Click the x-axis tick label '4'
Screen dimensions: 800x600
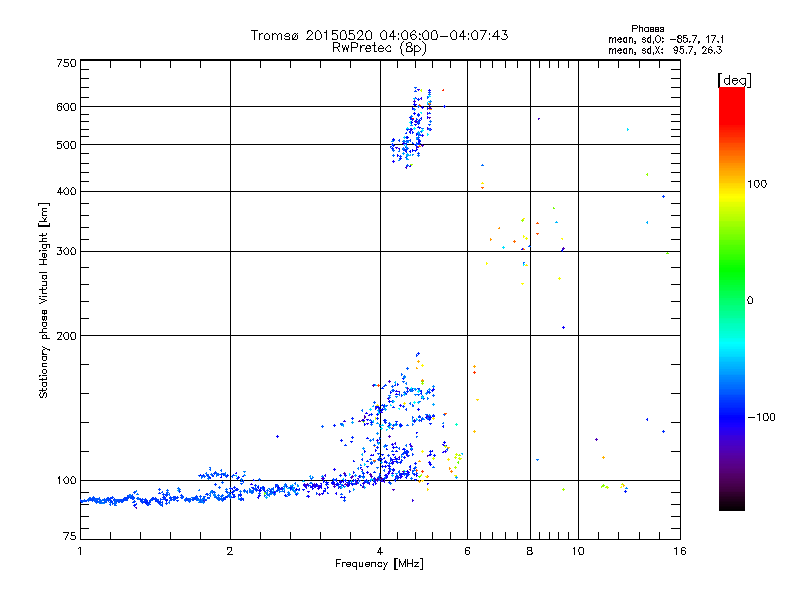point(380,551)
